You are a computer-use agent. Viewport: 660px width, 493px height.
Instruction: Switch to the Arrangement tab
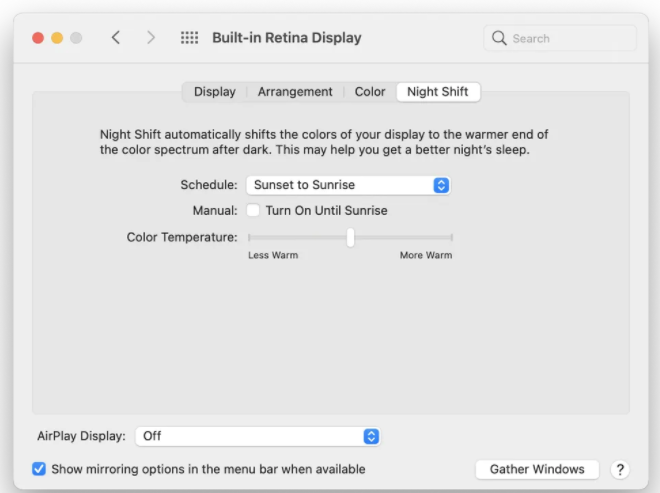(295, 92)
